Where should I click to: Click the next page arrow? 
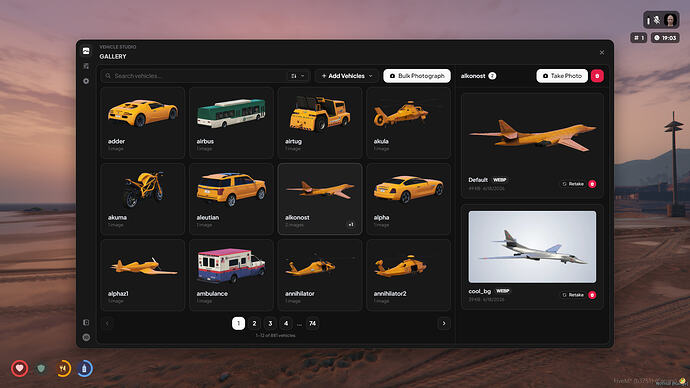[x=444, y=323]
